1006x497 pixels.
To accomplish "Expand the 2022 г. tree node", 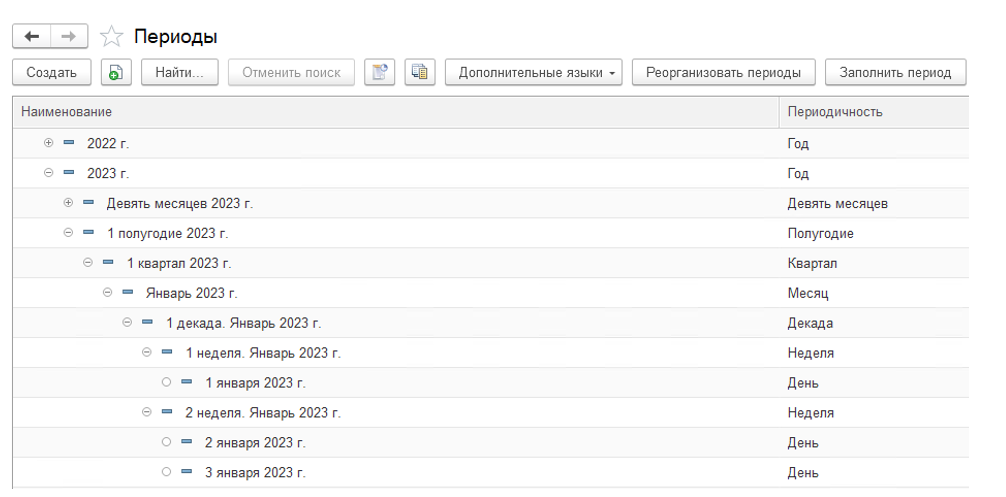I will tap(48, 143).
